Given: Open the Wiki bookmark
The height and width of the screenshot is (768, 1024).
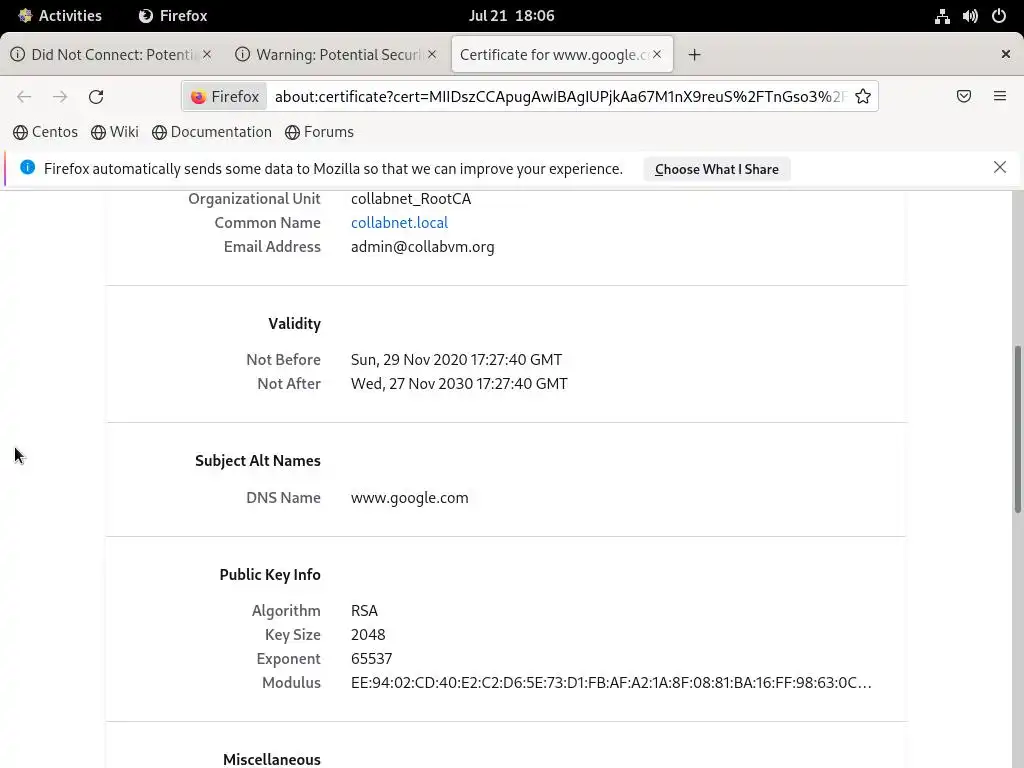Looking at the screenshot, I should [115, 132].
